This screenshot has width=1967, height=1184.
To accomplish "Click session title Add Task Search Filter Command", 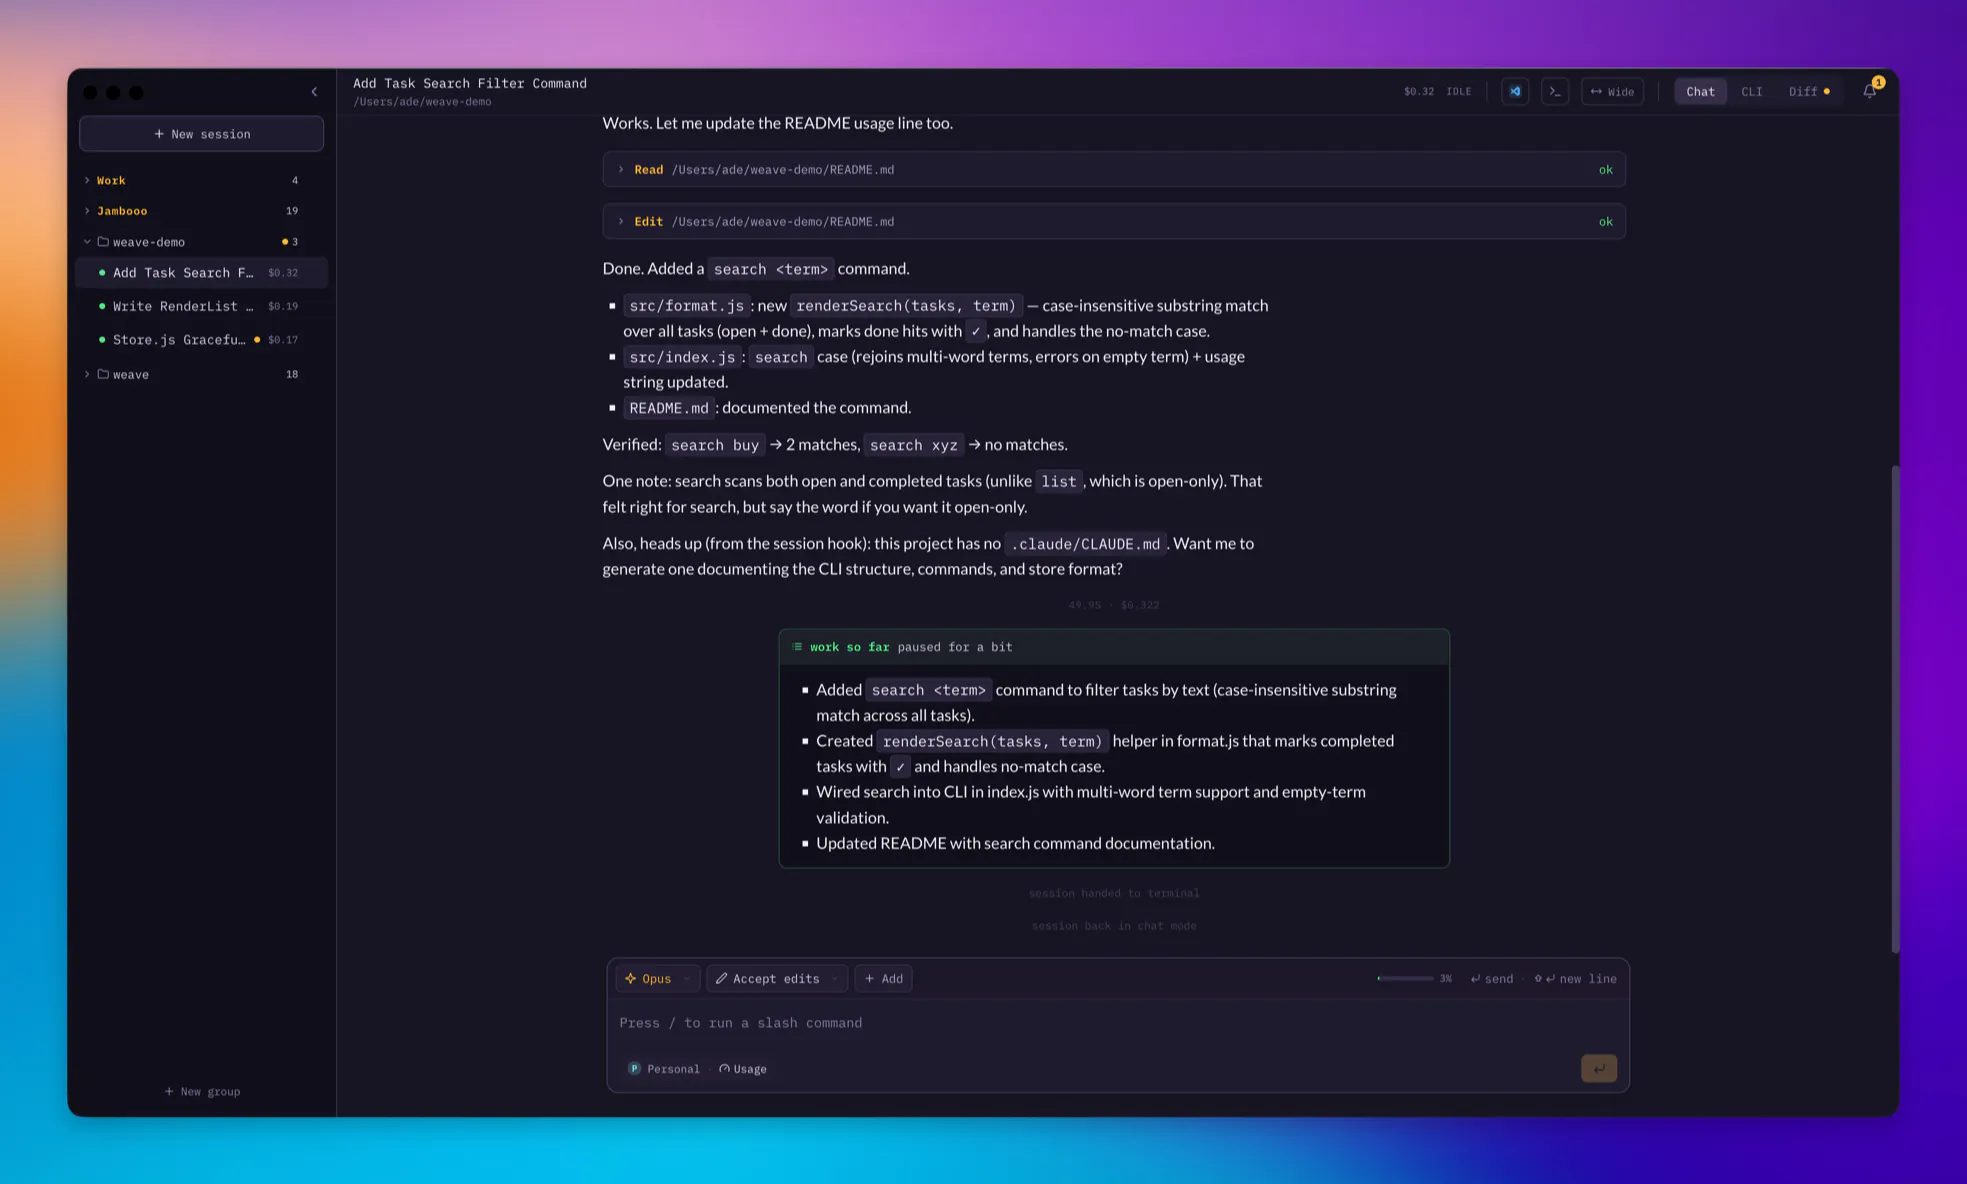I will coord(470,83).
